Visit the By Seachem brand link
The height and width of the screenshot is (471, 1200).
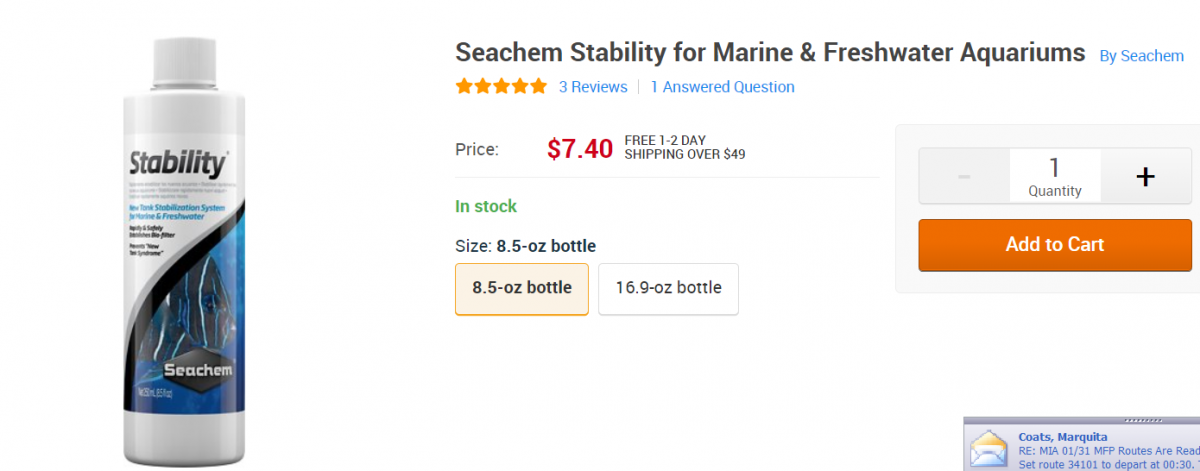pyautogui.click(x=1141, y=56)
